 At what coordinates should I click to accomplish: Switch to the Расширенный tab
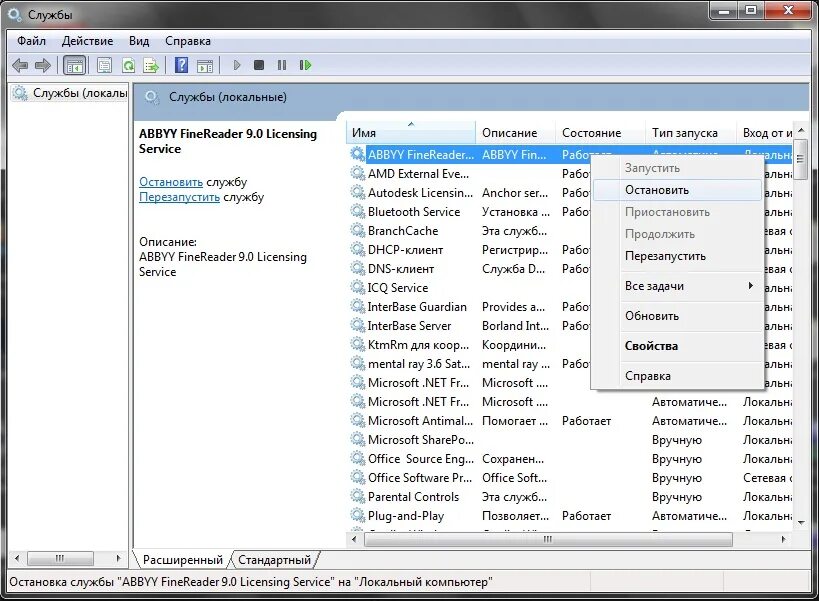183,560
